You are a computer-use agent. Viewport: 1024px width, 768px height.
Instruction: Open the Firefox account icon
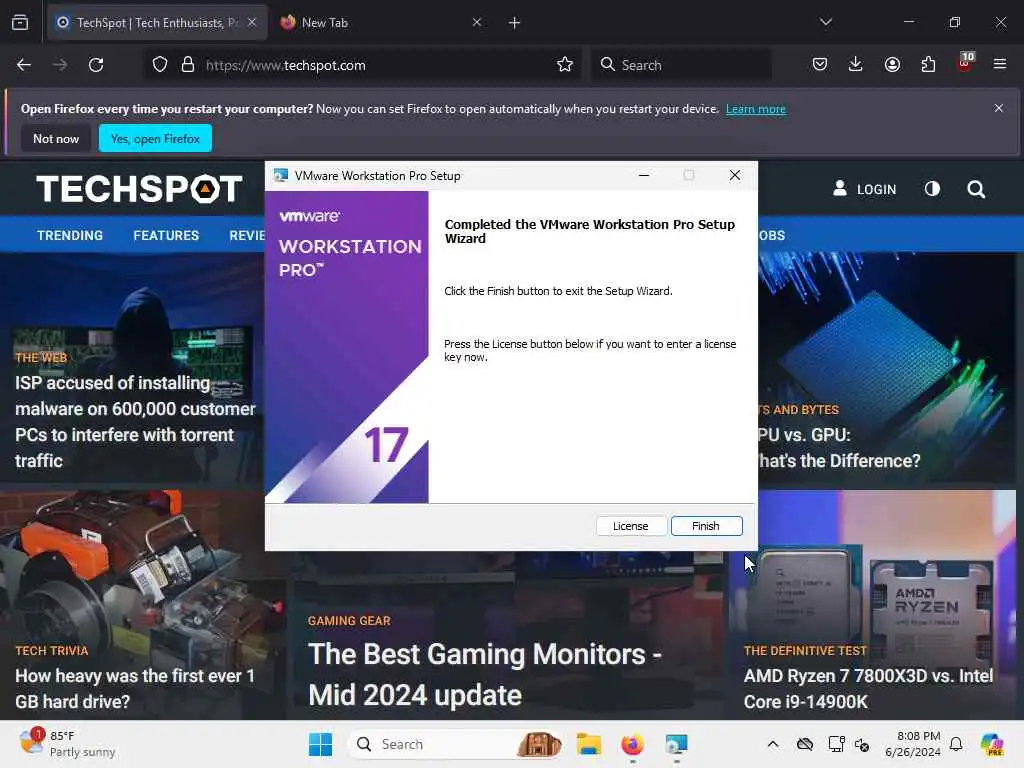[892, 64]
